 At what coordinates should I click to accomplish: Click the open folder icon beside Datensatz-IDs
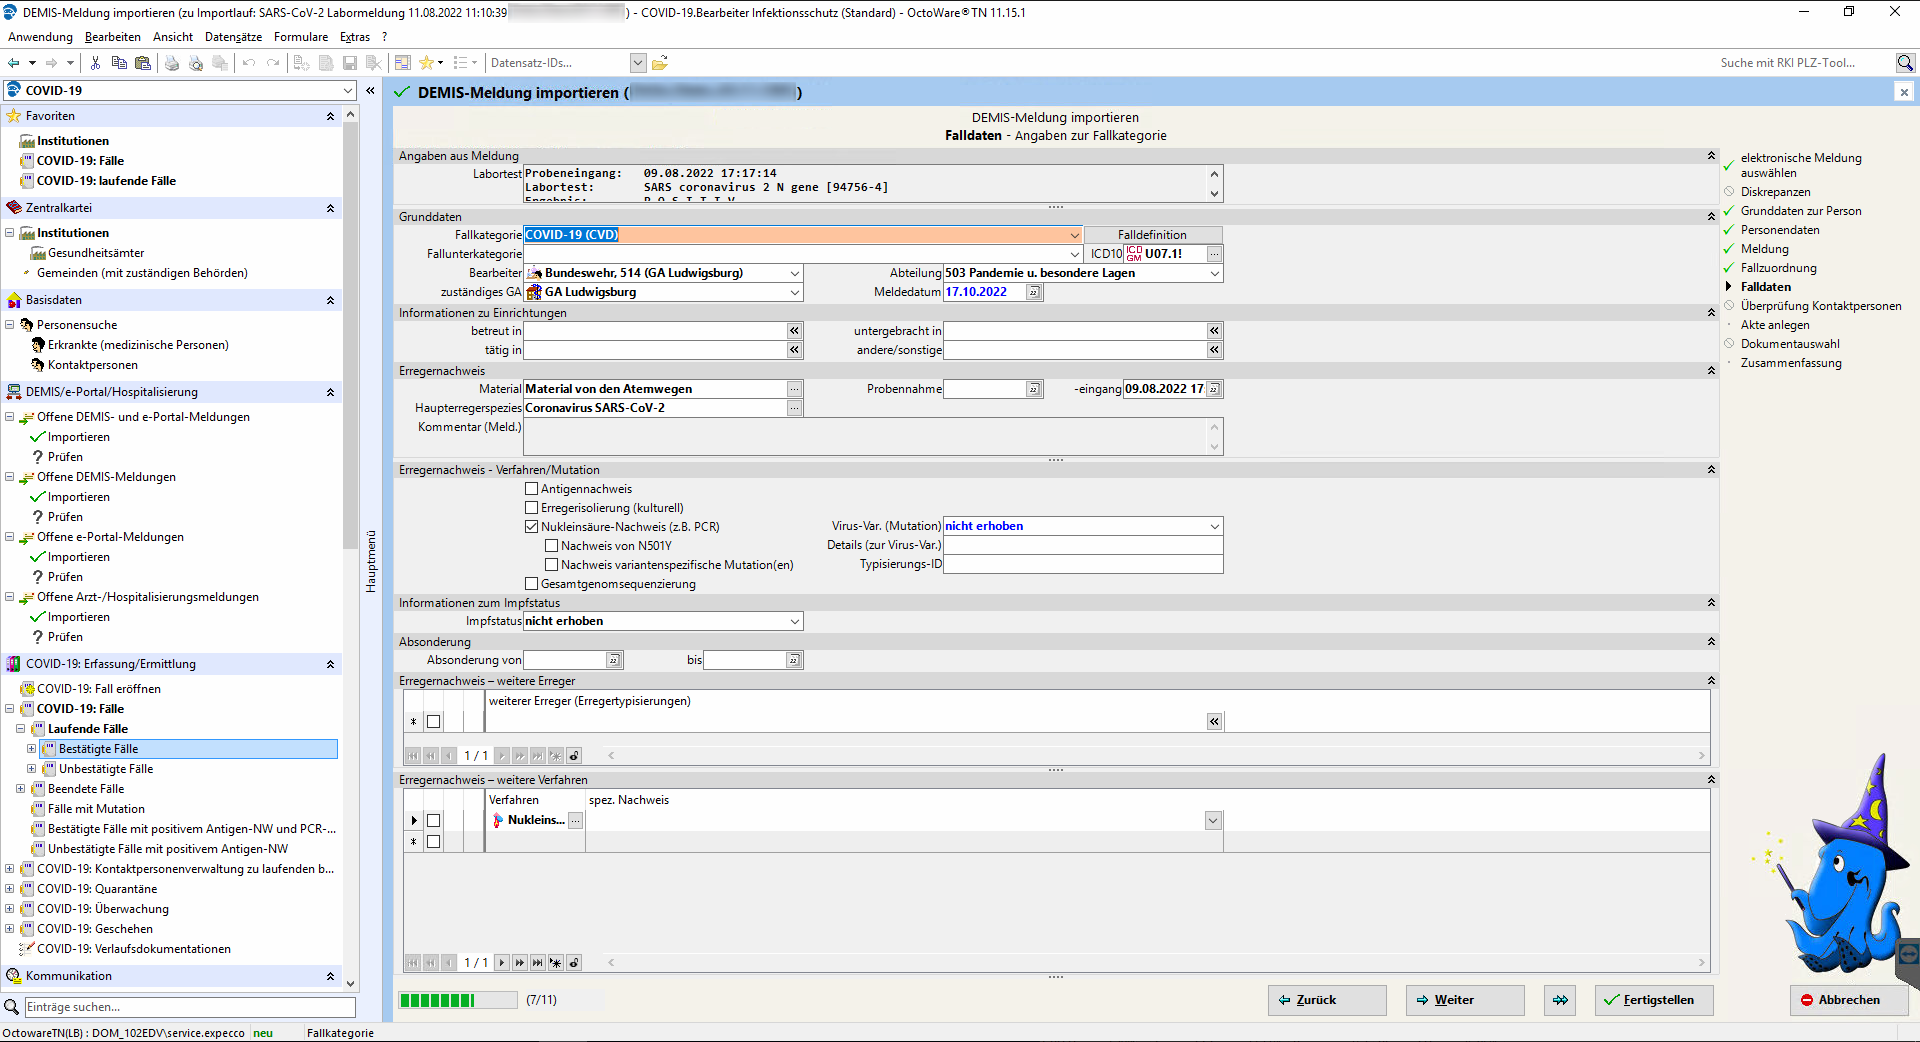pyautogui.click(x=660, y=63)
